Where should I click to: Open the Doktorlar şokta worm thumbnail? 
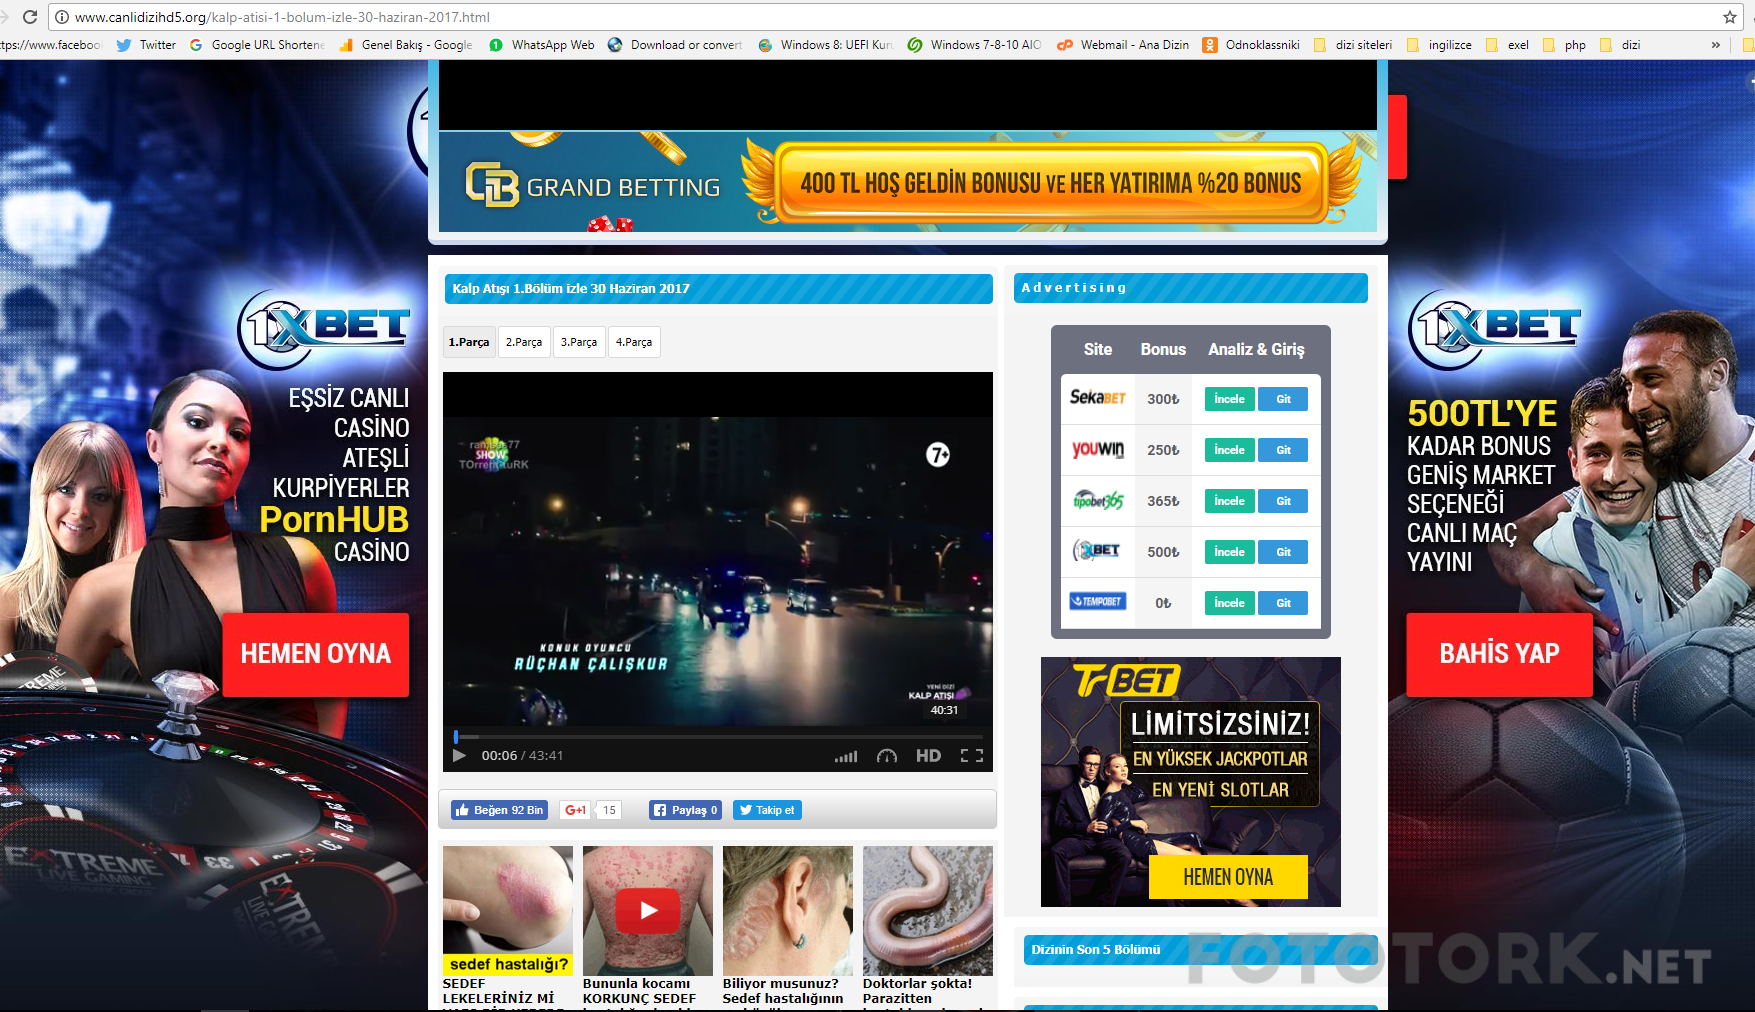pyautogui.click(x=928, y=910)
